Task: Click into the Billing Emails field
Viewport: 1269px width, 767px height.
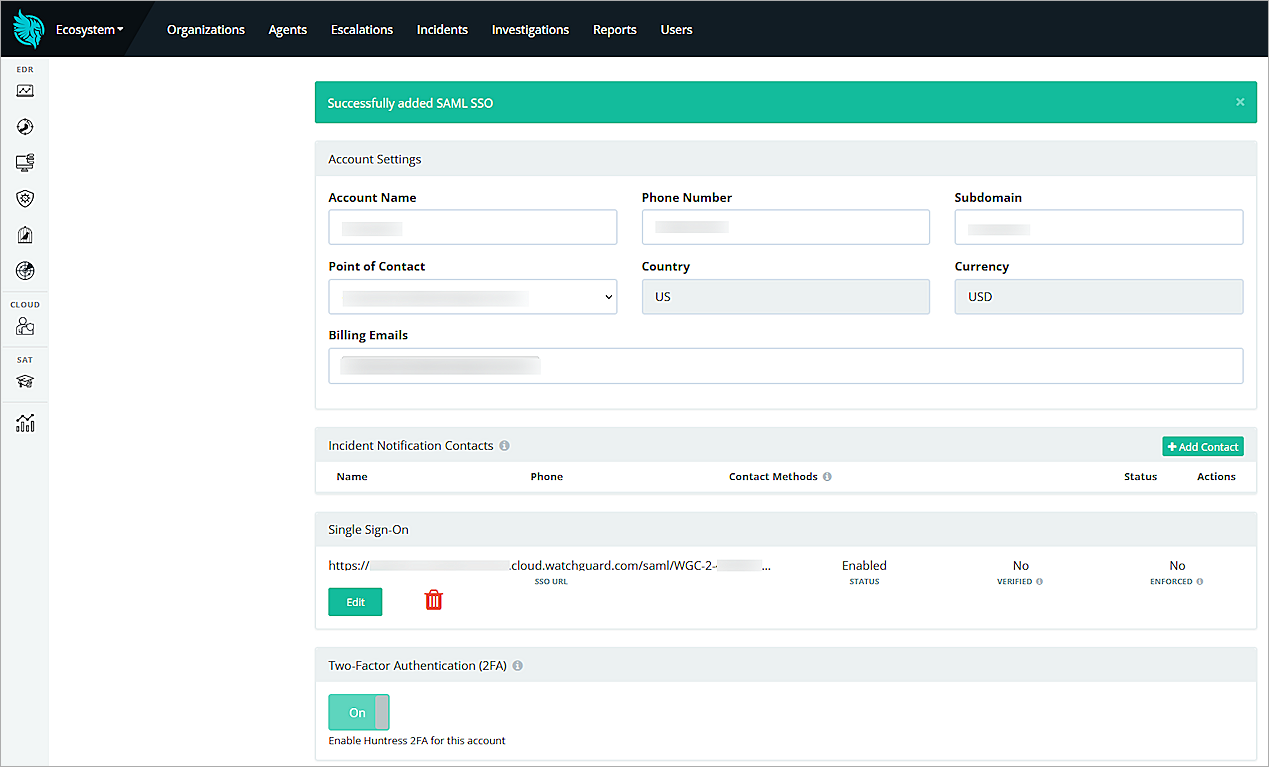Action: (785, 365)
